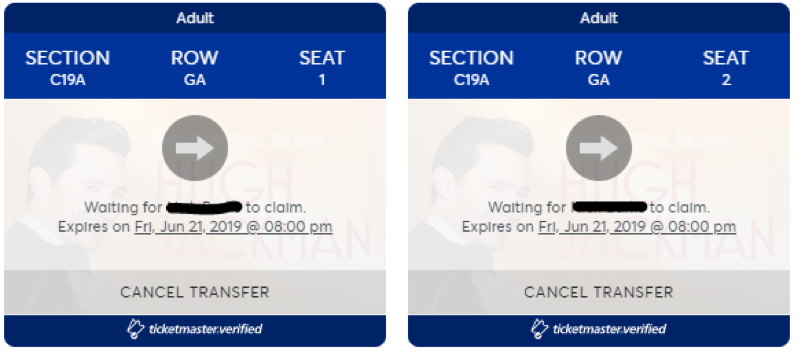
Task: Click the transfer arrow icon on seat 1 ticket
Action: (195, 148)
